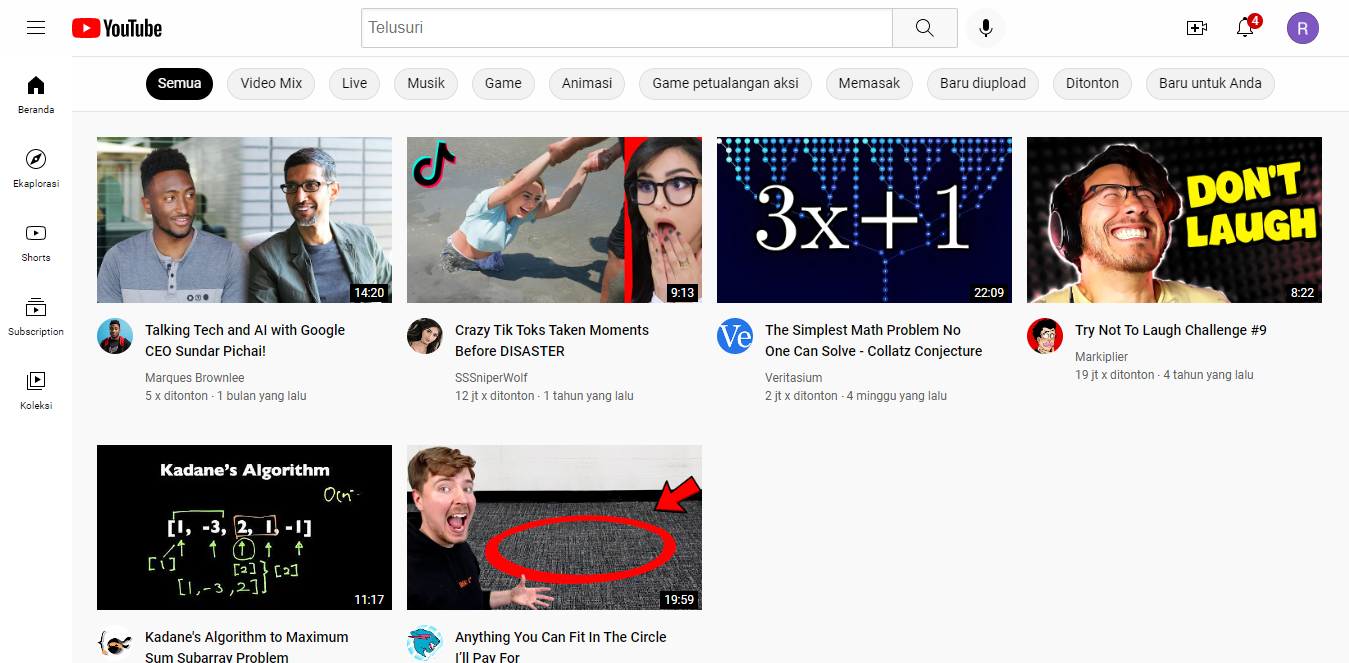Select the Semua filter chip
1349x663 pixels.
click(x=180, y=83)
